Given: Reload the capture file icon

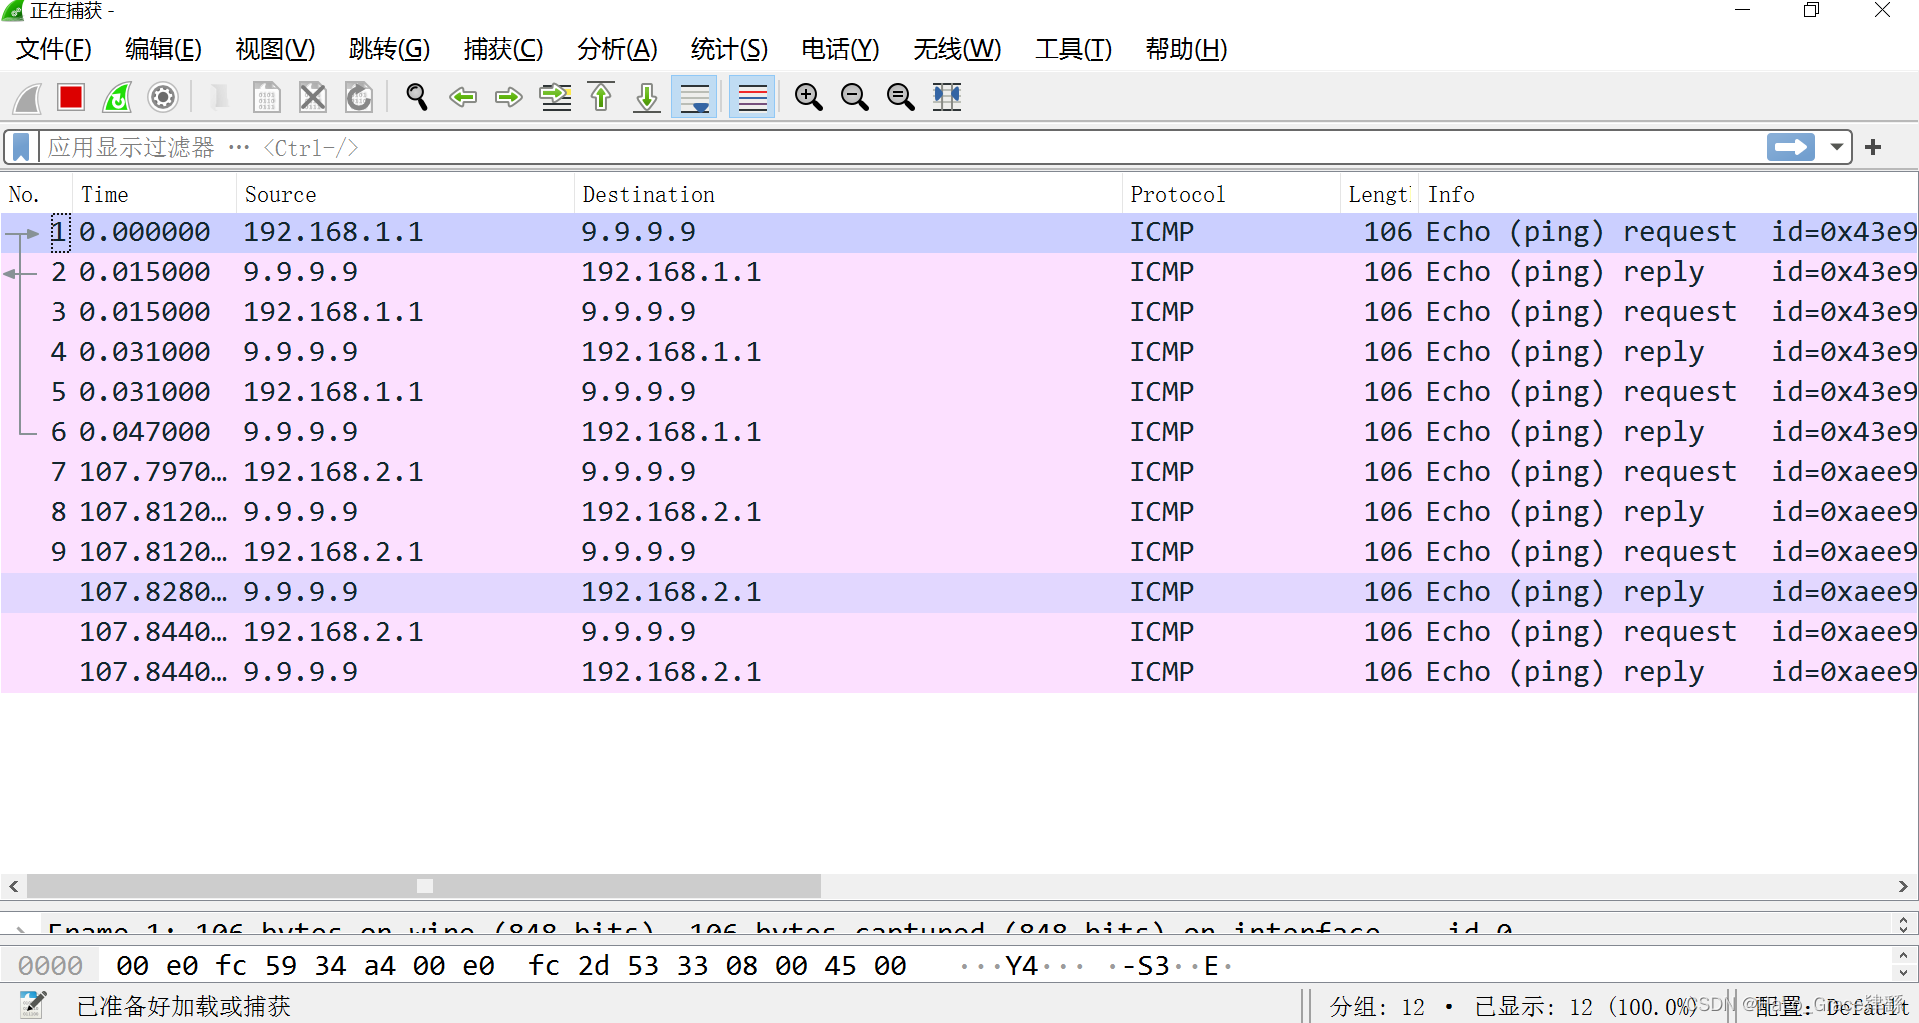Looking at the screenshot, I should pyautogui.click(x=359, y=97).
